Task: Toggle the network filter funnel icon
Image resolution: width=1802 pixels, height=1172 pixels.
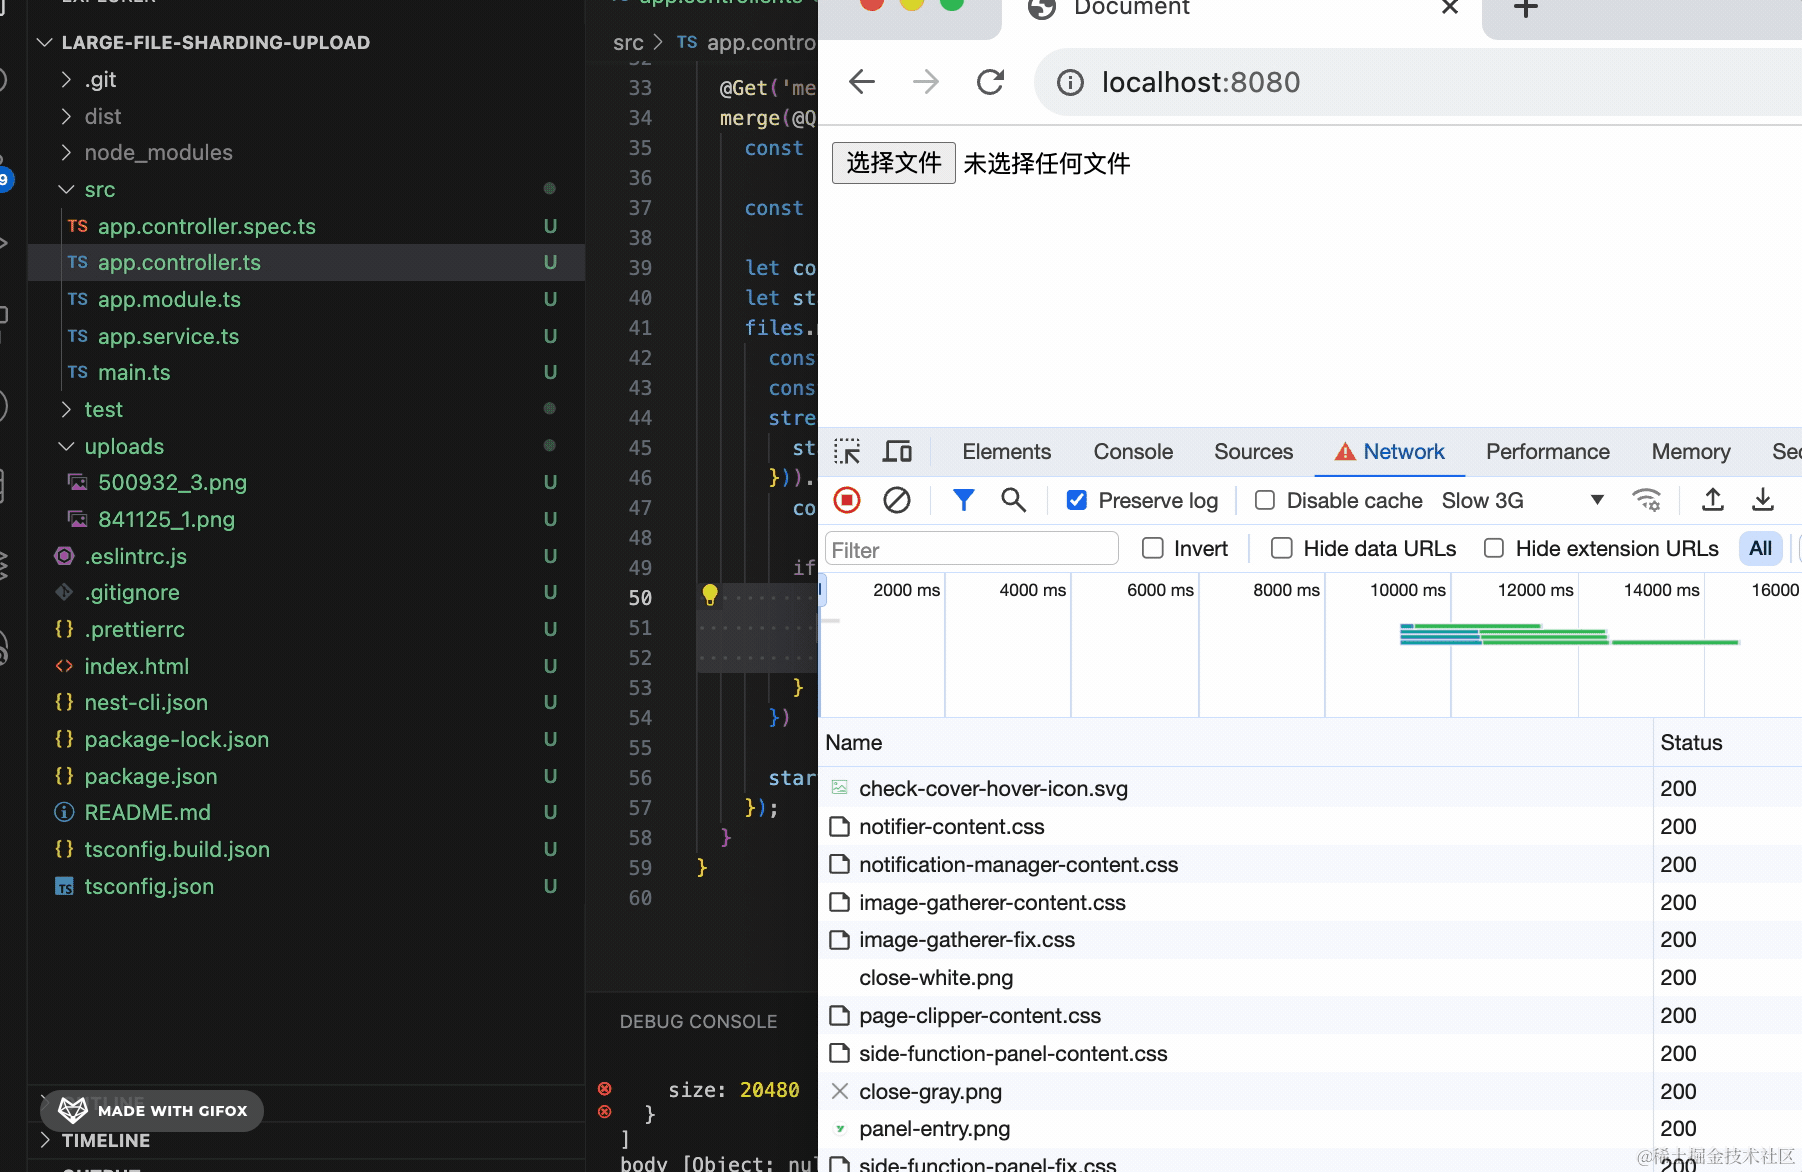Action: click(x=963, y=500)
